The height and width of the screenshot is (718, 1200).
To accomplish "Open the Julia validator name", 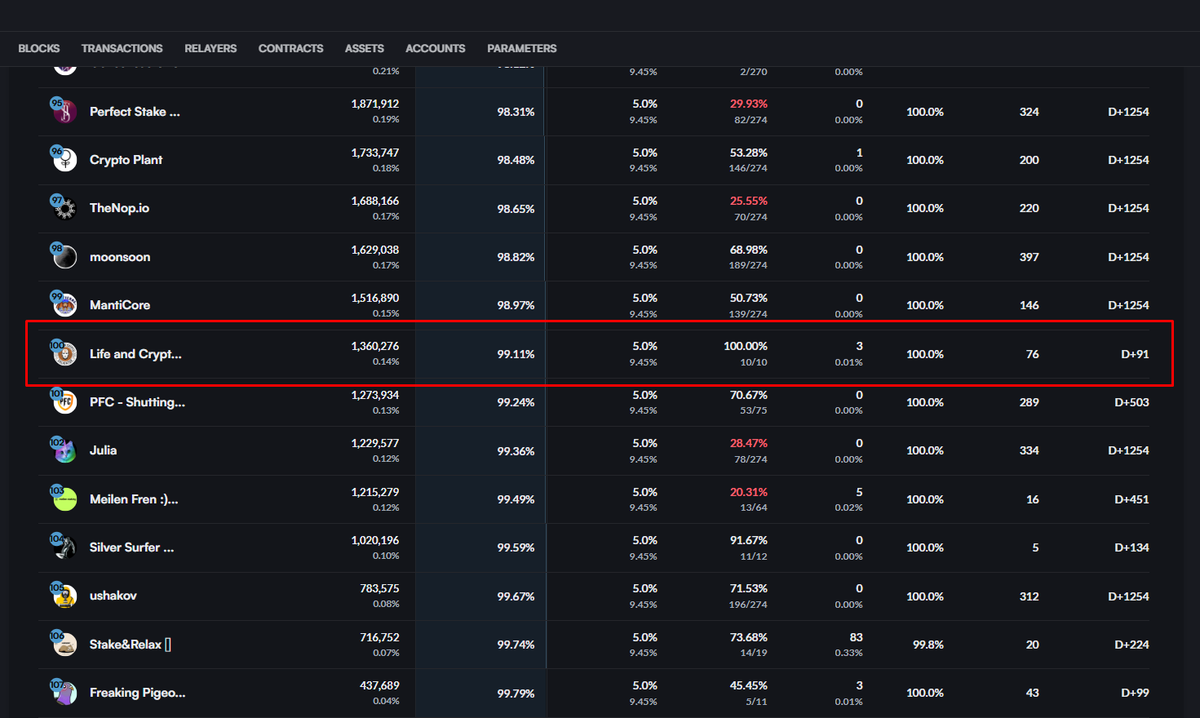I will (x=103, y=450).
